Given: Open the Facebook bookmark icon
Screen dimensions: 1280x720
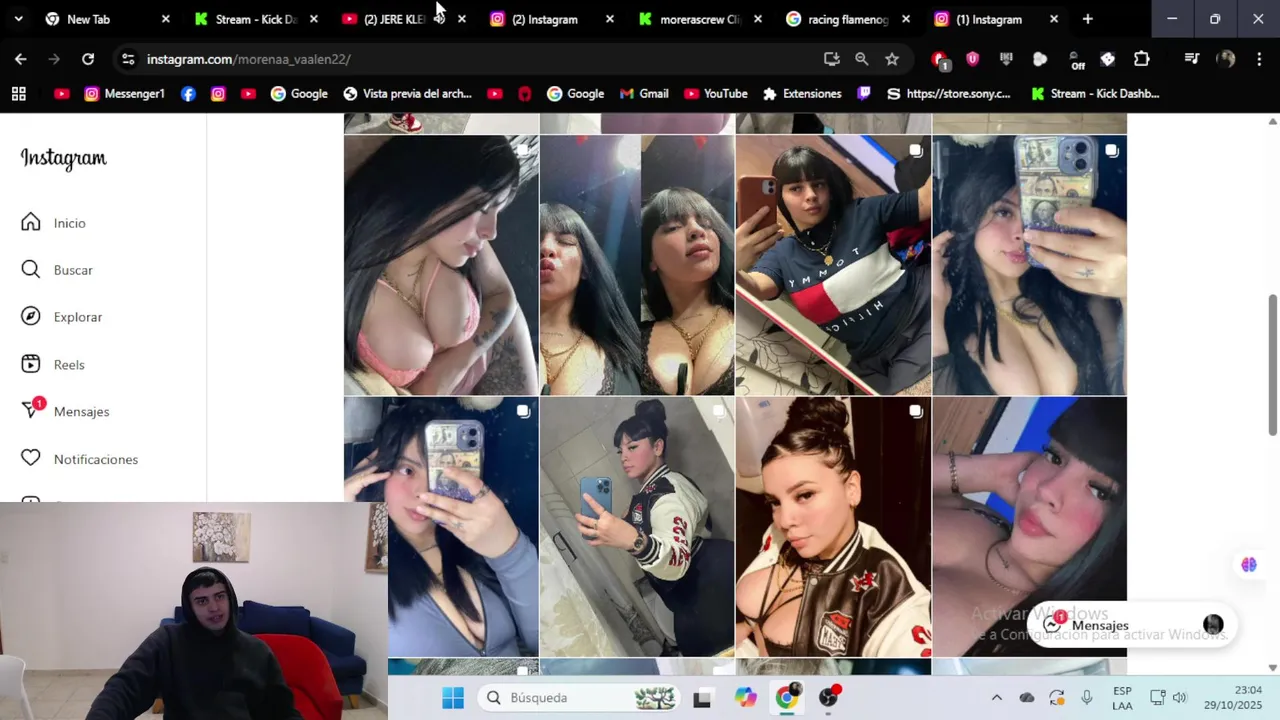Looking at the screenshot, I should (188, 94).
